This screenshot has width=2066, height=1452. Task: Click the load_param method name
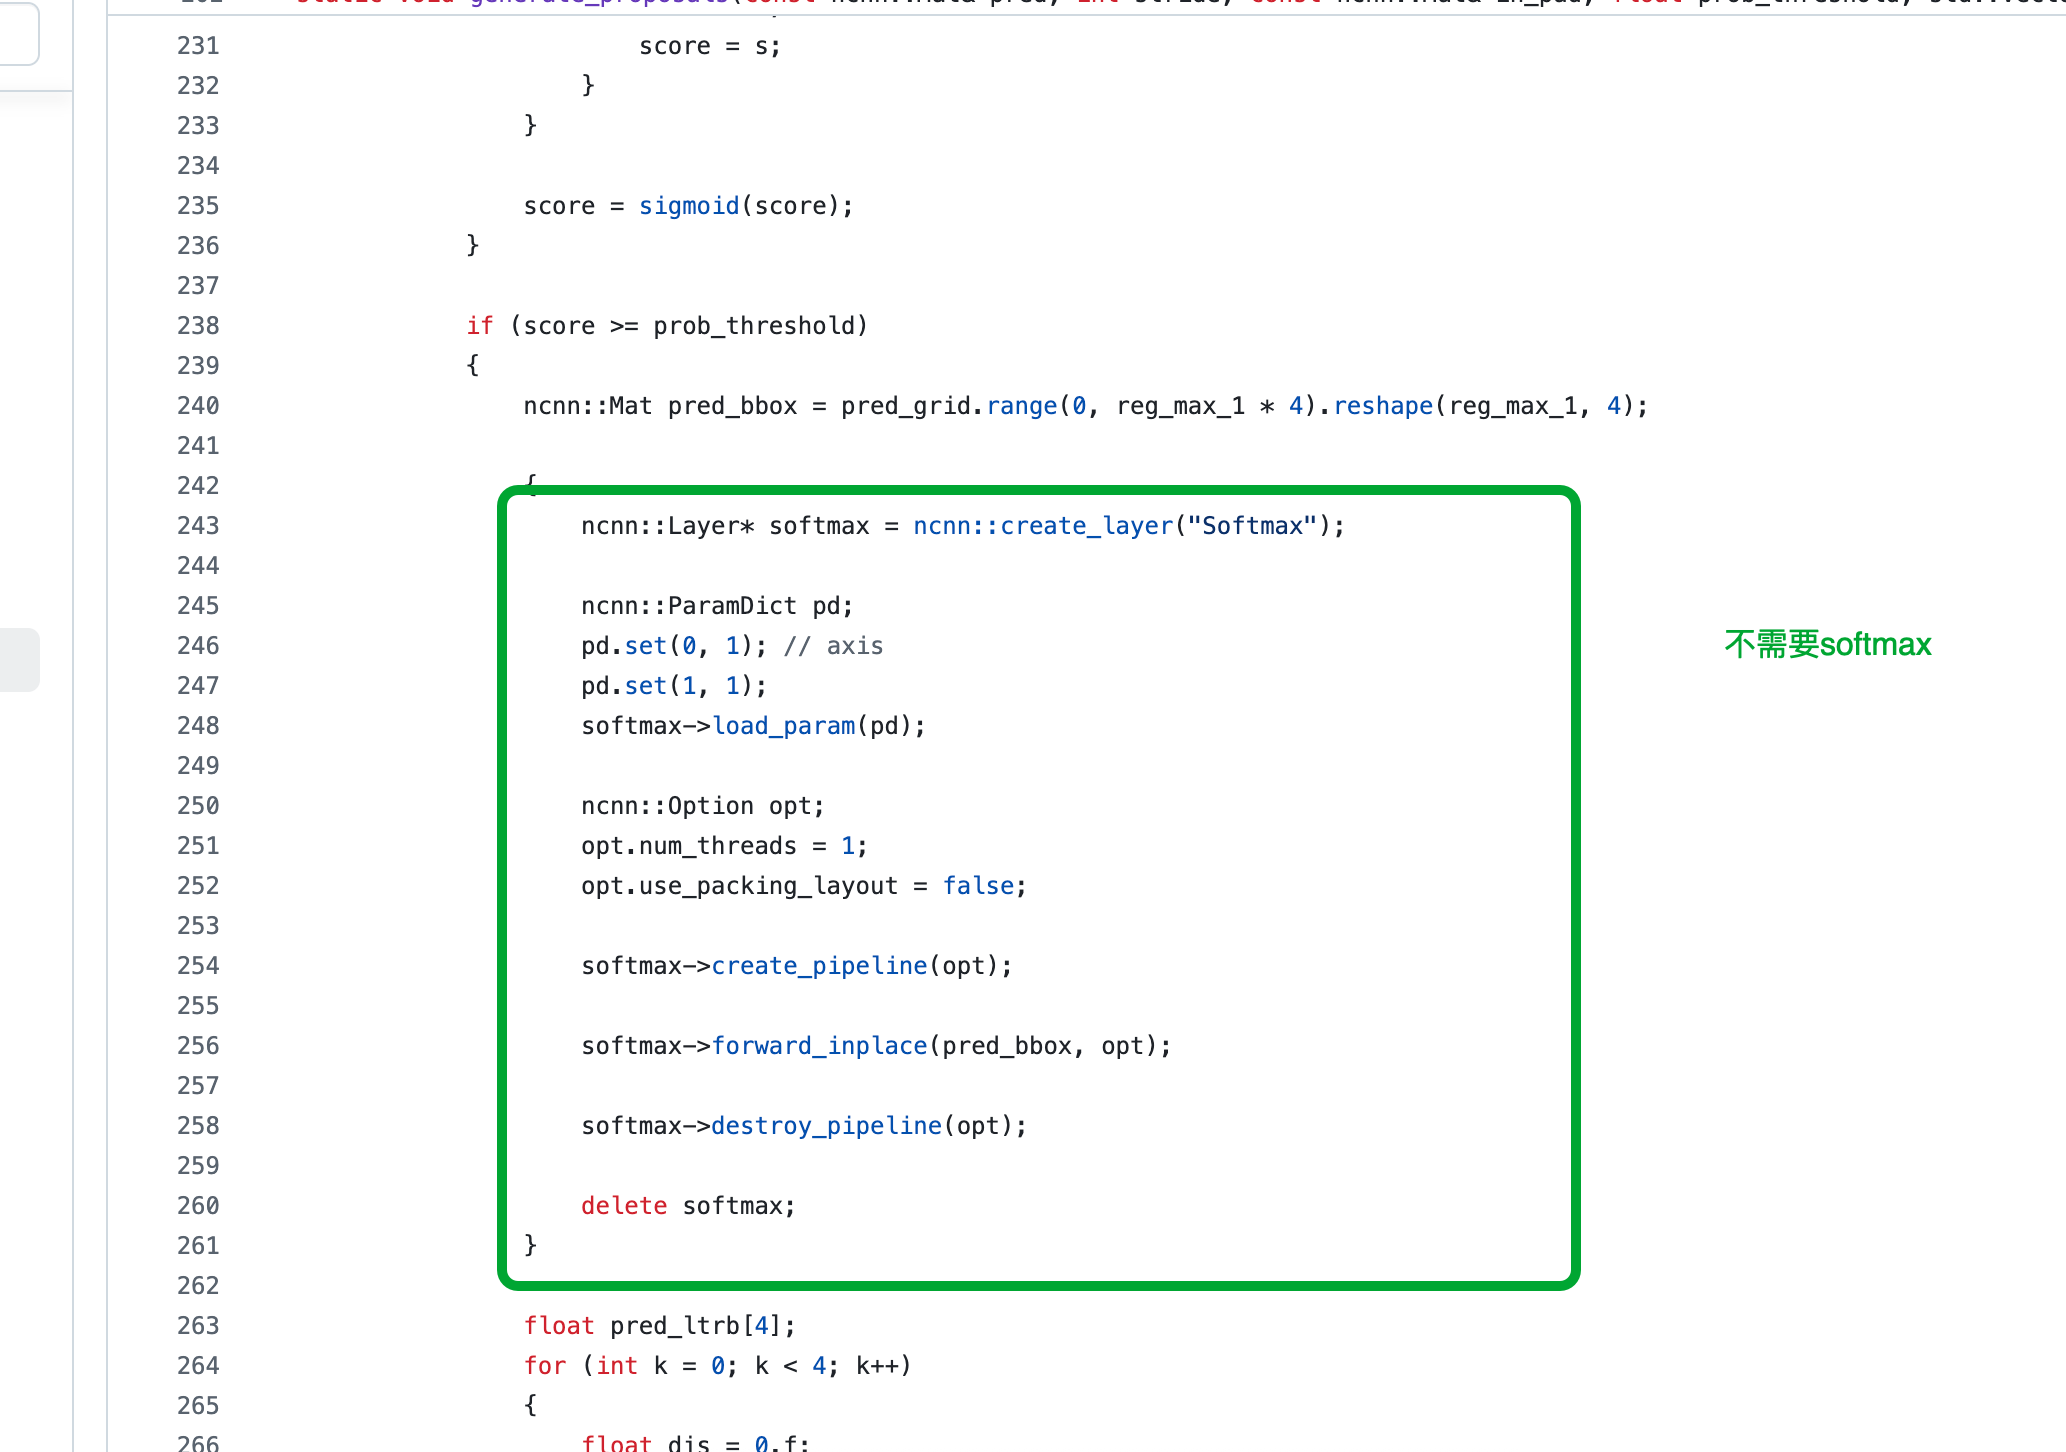click(783, 726)
